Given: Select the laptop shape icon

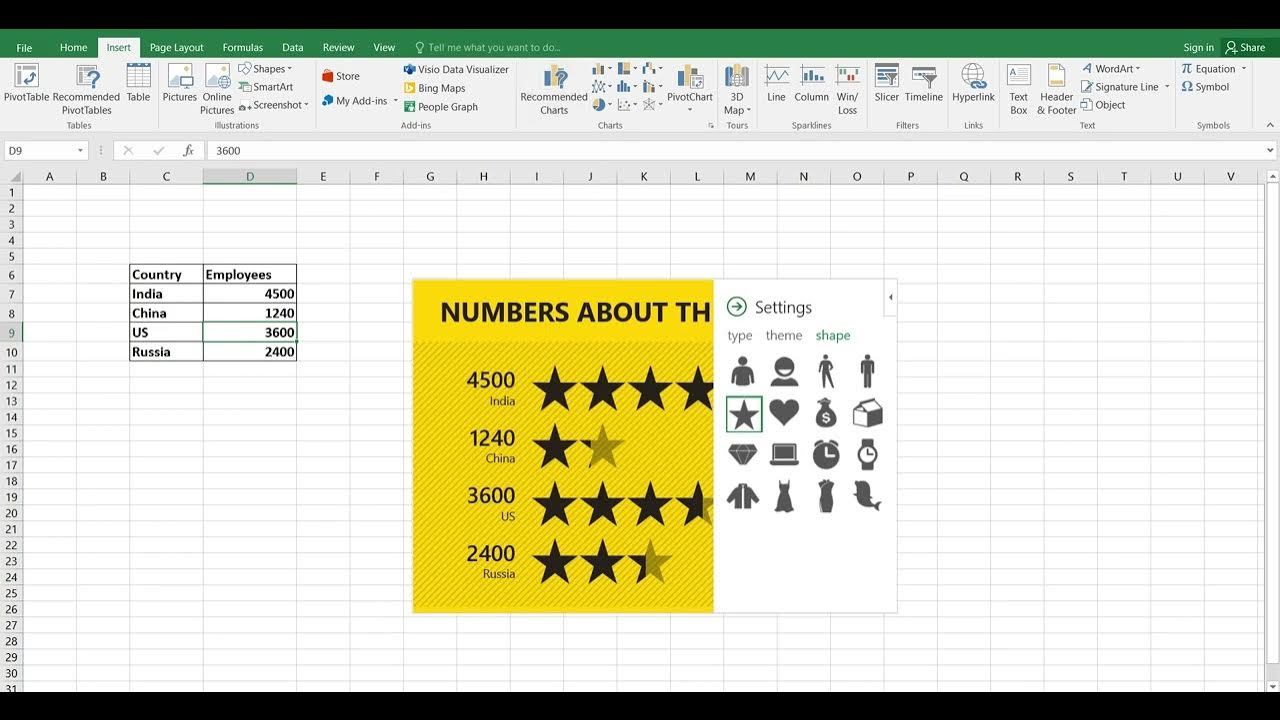Looking at the screenshot, I should click(x=784, y=455).
